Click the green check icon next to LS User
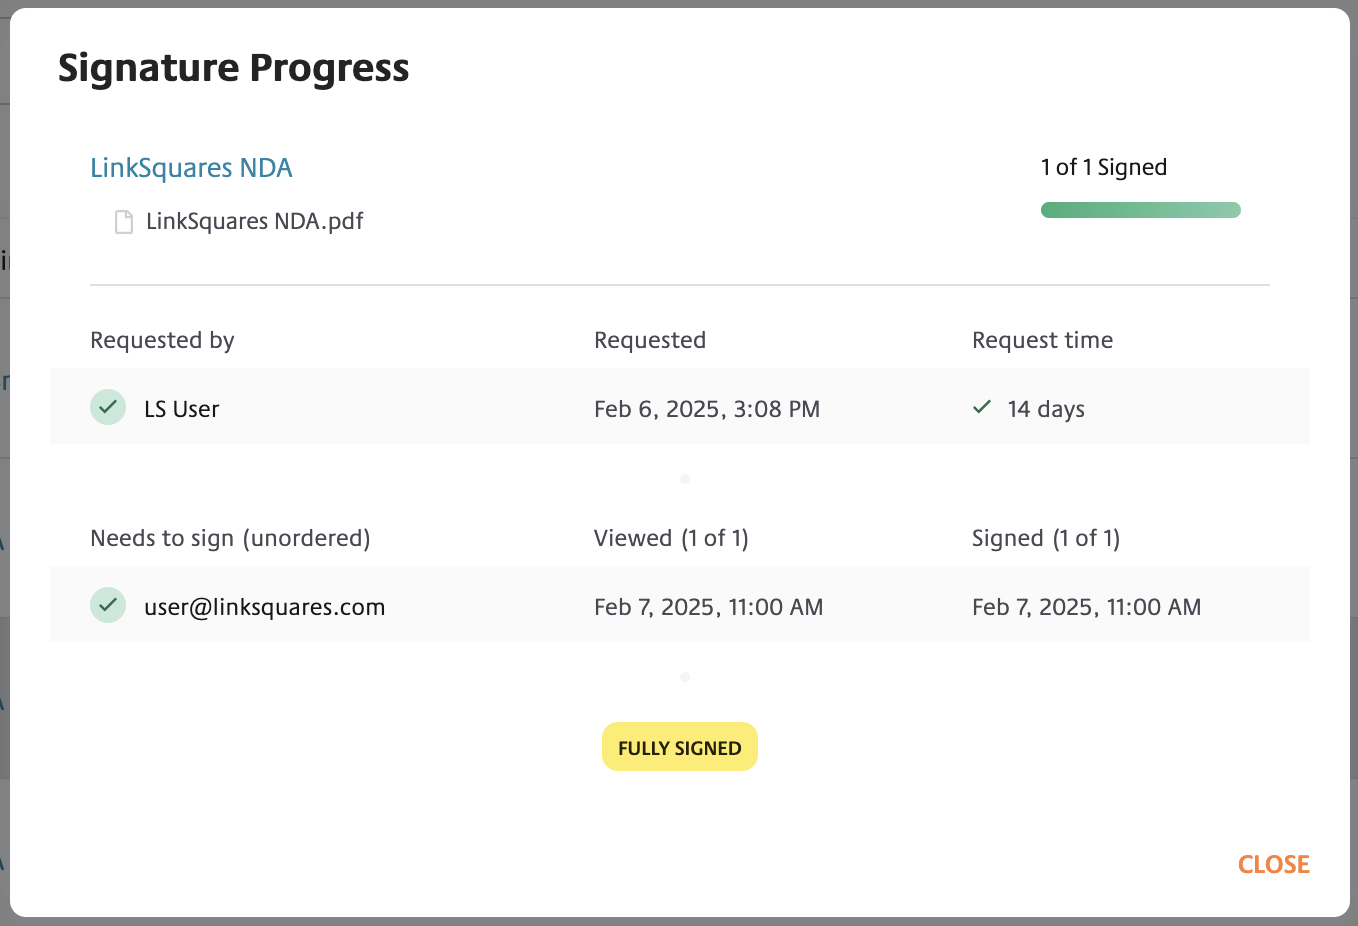The image size is (1358, 926). 108,407
